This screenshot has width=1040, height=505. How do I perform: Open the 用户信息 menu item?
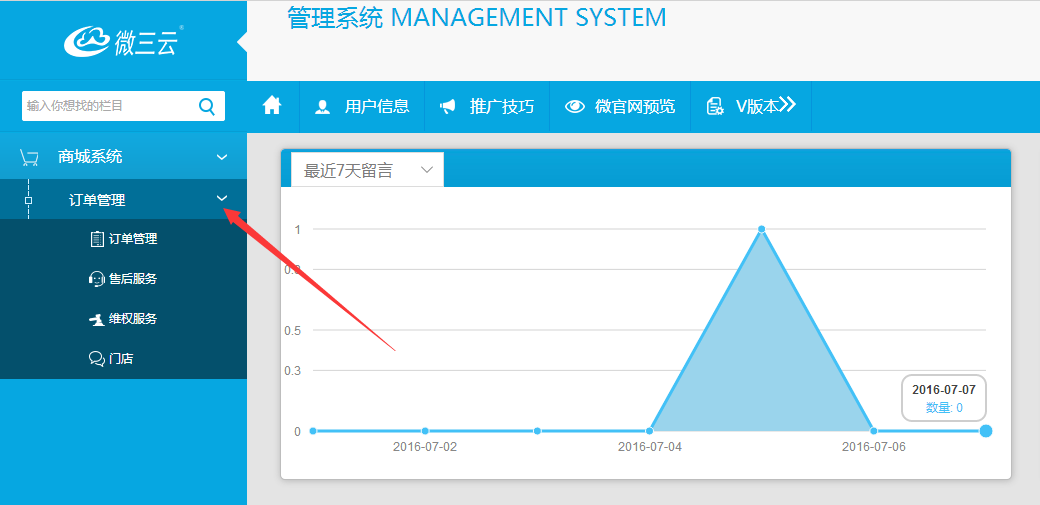point(362,106)
